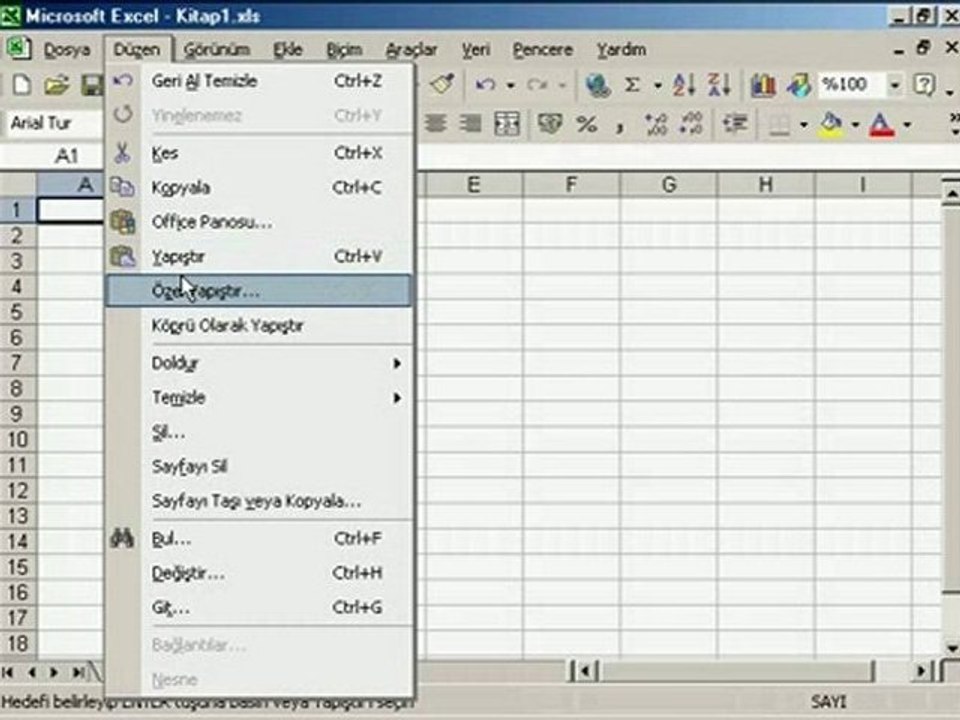Click the New workbook icon
This screenshot has width=960, height=720.
pos(22,85)
